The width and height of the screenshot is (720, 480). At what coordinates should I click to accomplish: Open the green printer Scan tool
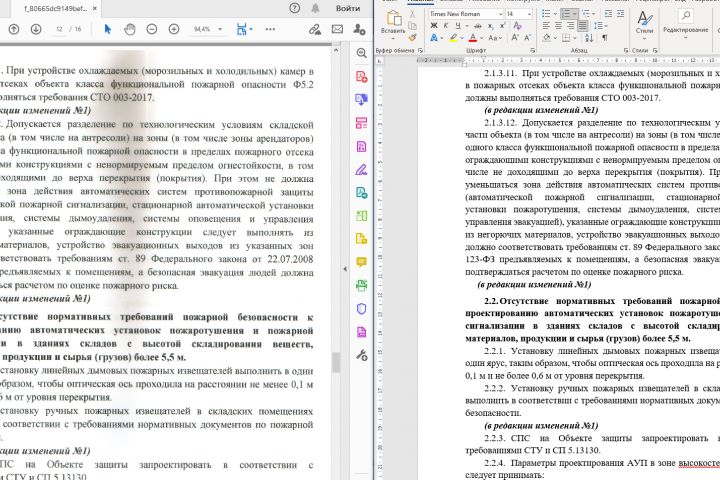point(361,285)
